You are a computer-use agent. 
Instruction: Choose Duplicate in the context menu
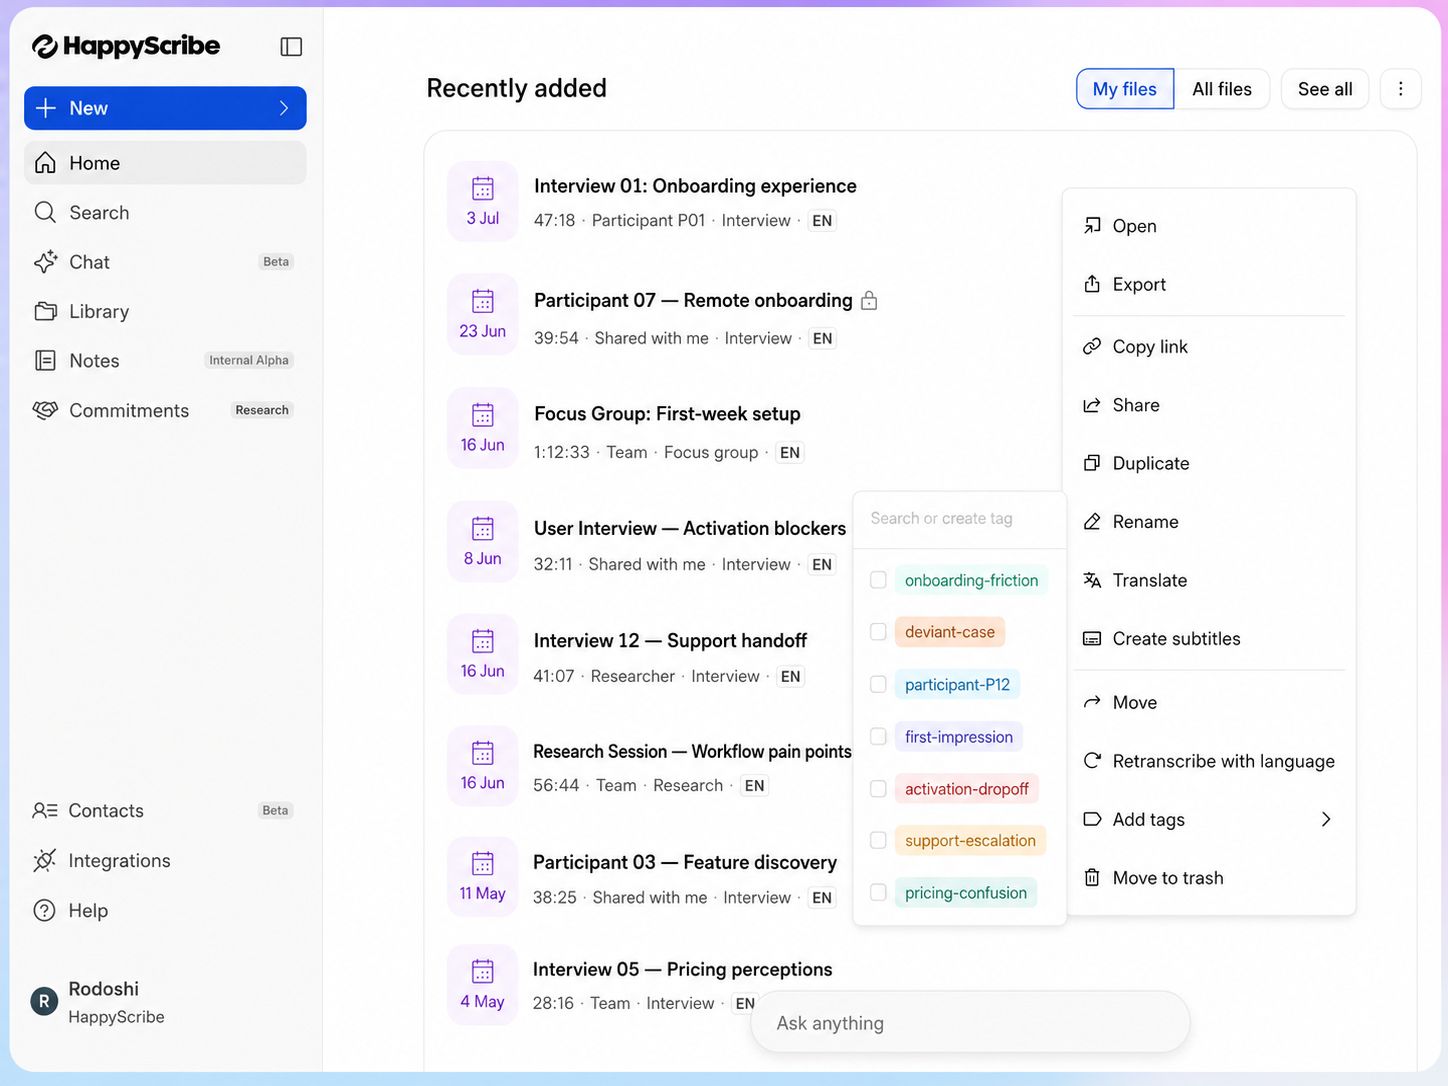coord(1209,463)
